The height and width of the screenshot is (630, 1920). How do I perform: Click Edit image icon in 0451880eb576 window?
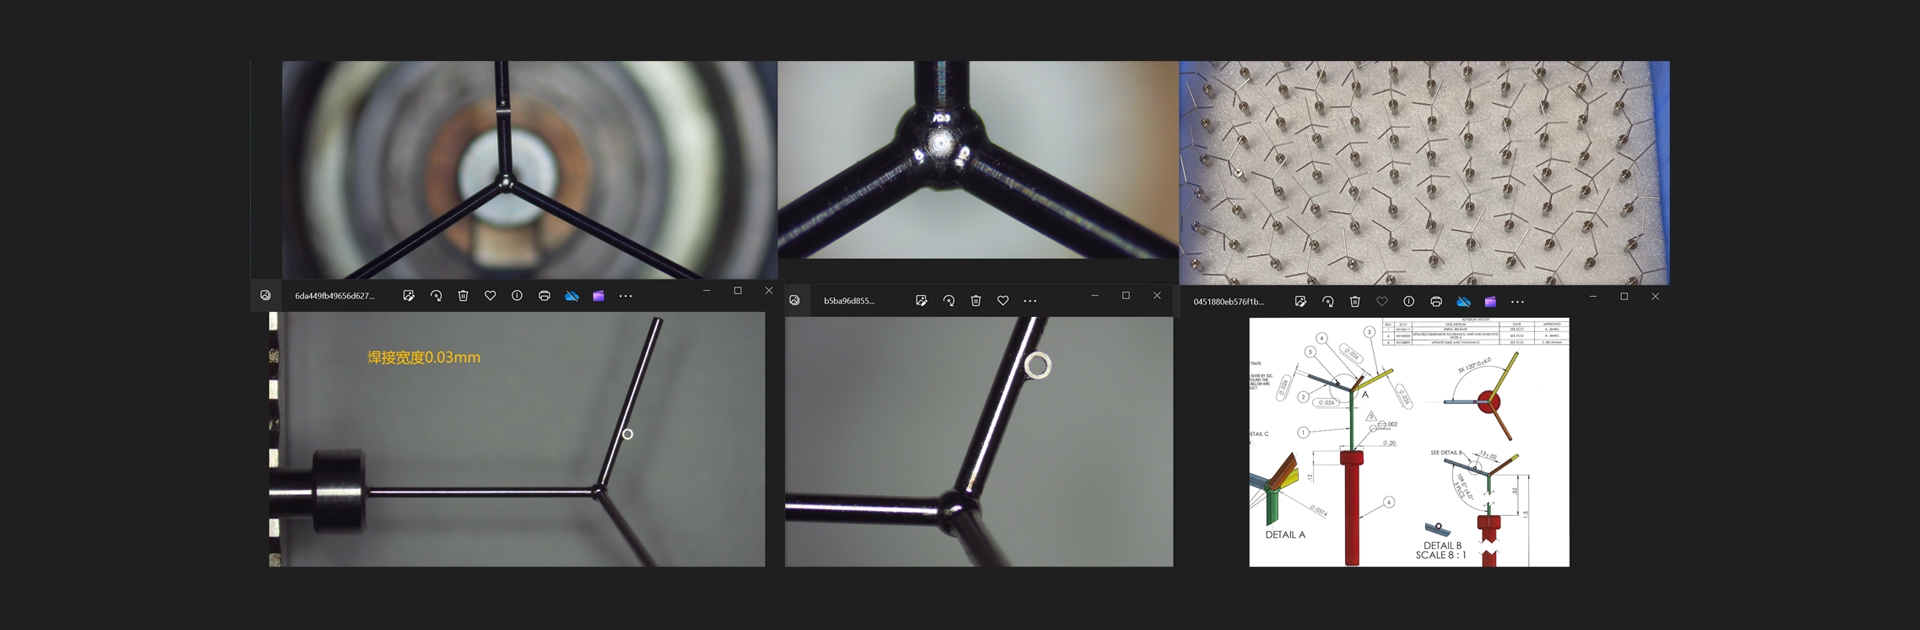tap(1300, 302)
